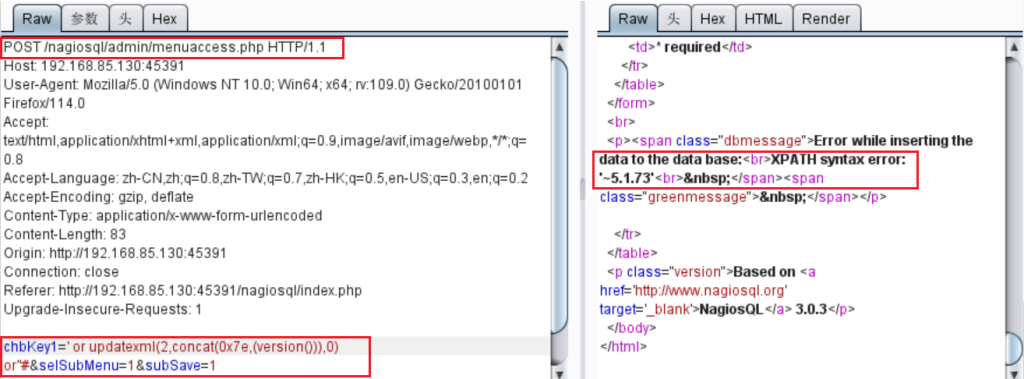Select the response Raw tab
Viewport: 1024px width, 379px height.
(x=633, y=18)
